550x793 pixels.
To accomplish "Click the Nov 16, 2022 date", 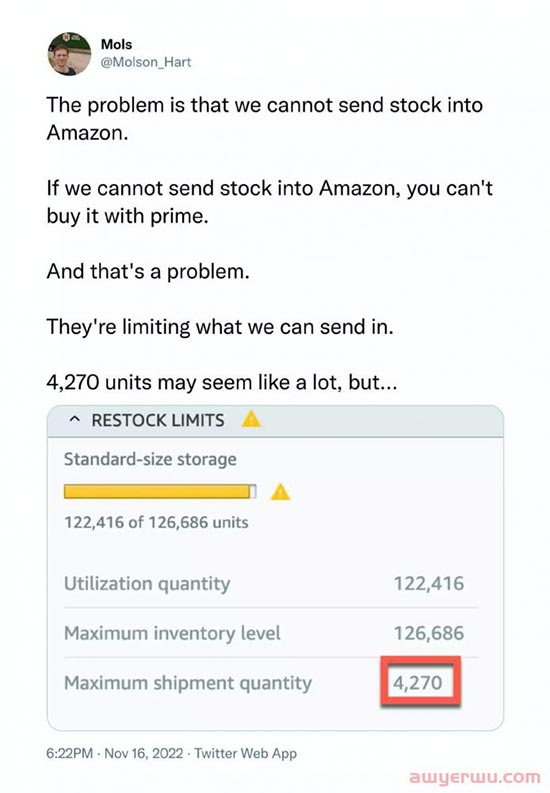I will click(x=144, y=754).
